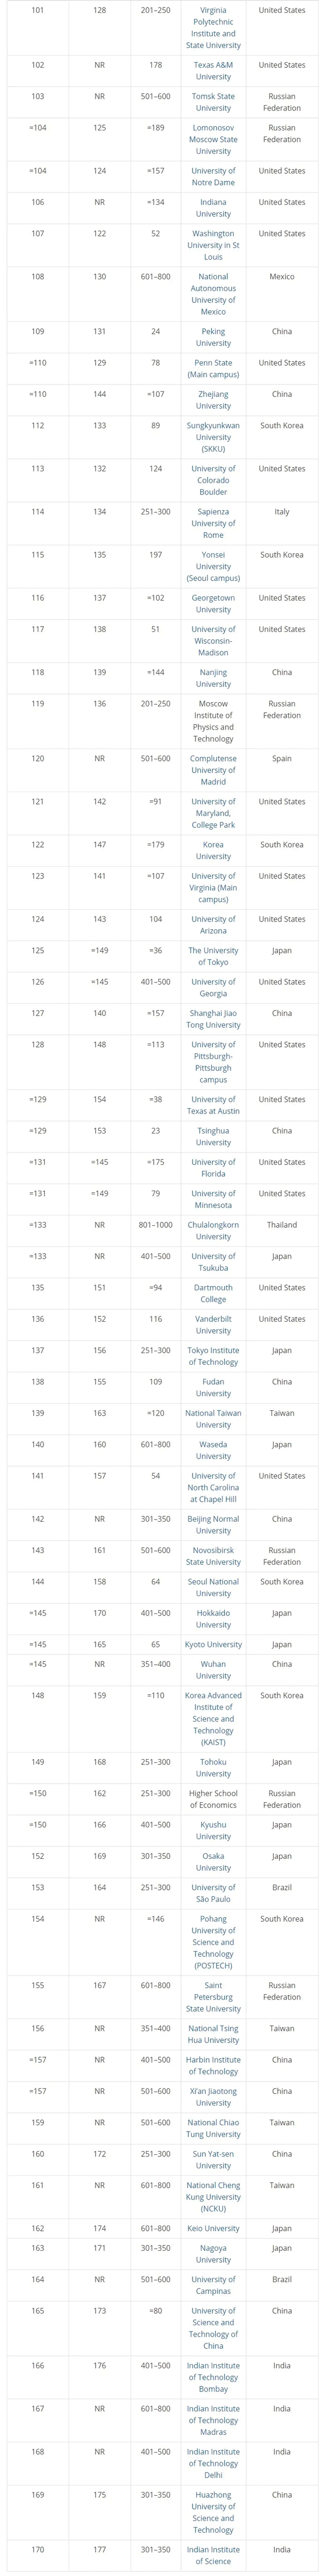Open Sungkyunkwan University (SKKU) entry
Screen dimensions: 324x2576
pyautogui.click(x=213, y=437)
